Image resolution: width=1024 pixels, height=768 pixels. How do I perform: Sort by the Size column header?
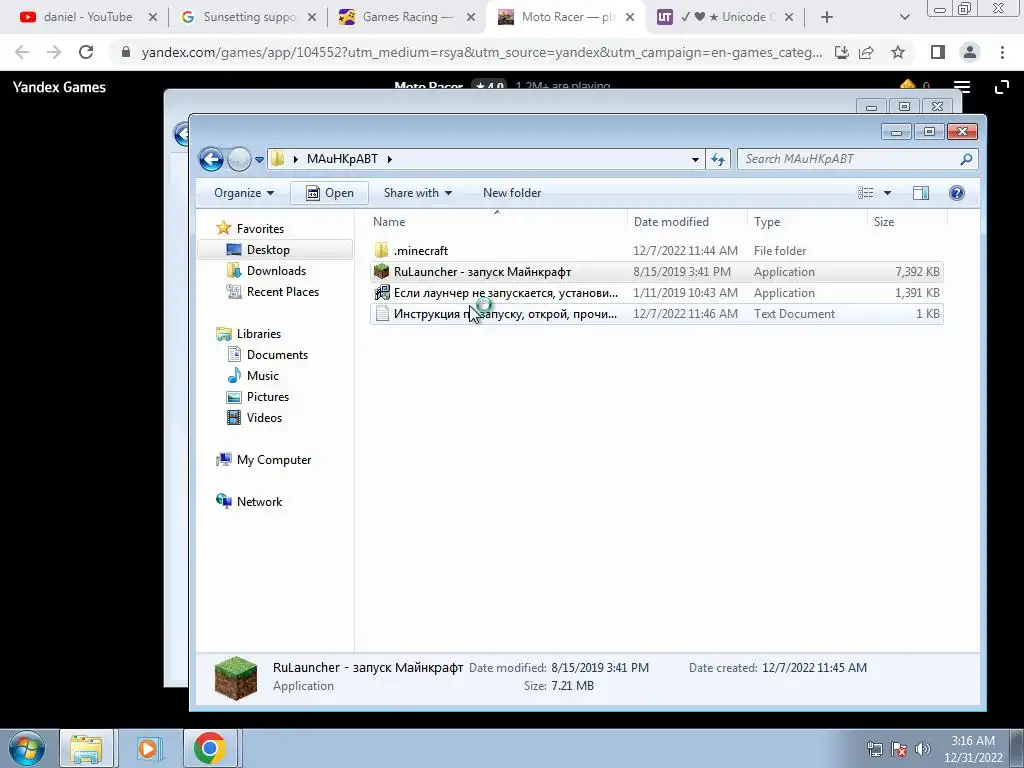tap(907, 221)
